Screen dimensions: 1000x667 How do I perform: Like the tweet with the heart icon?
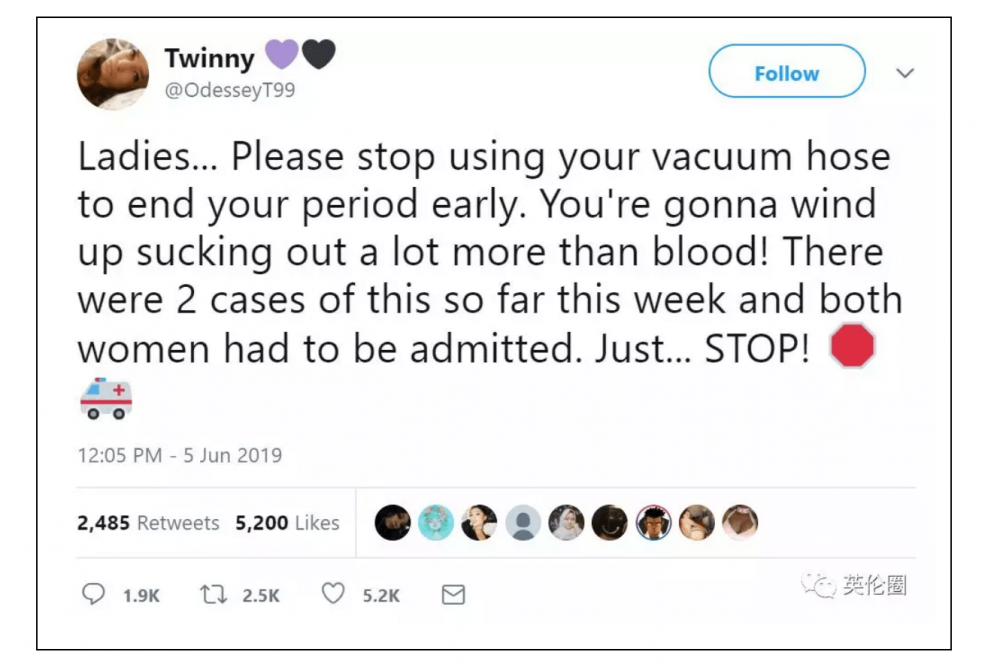coord(333,594)
